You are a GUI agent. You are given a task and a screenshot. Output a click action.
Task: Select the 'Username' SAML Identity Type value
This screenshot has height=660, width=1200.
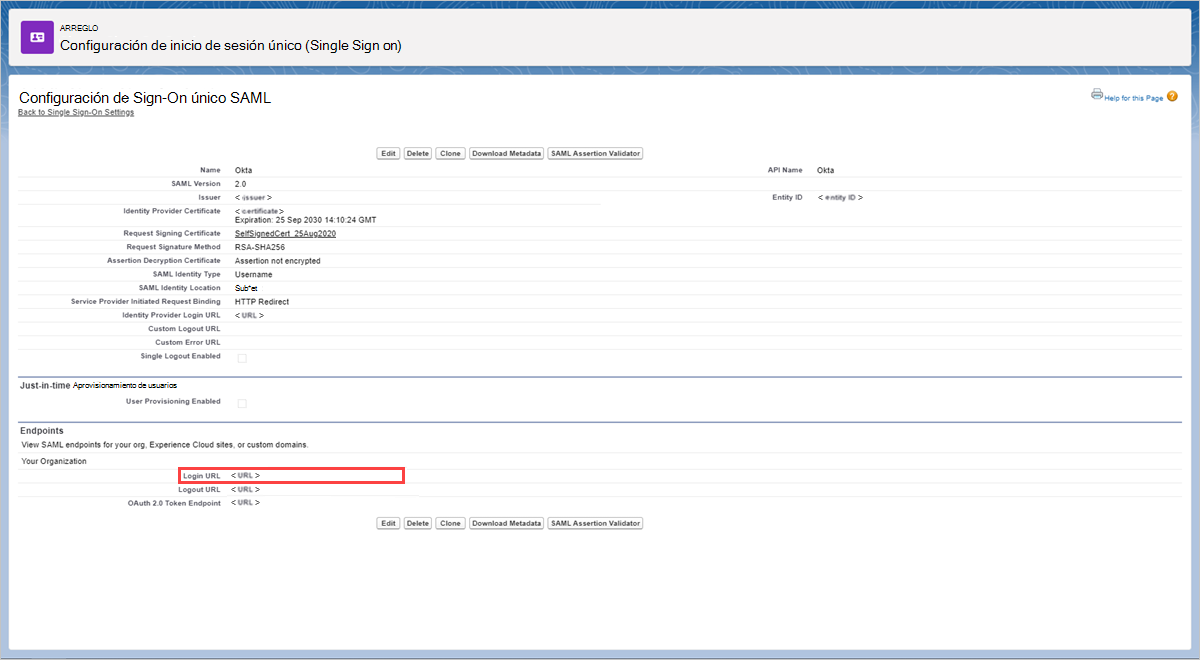click(x=253, y=274)
